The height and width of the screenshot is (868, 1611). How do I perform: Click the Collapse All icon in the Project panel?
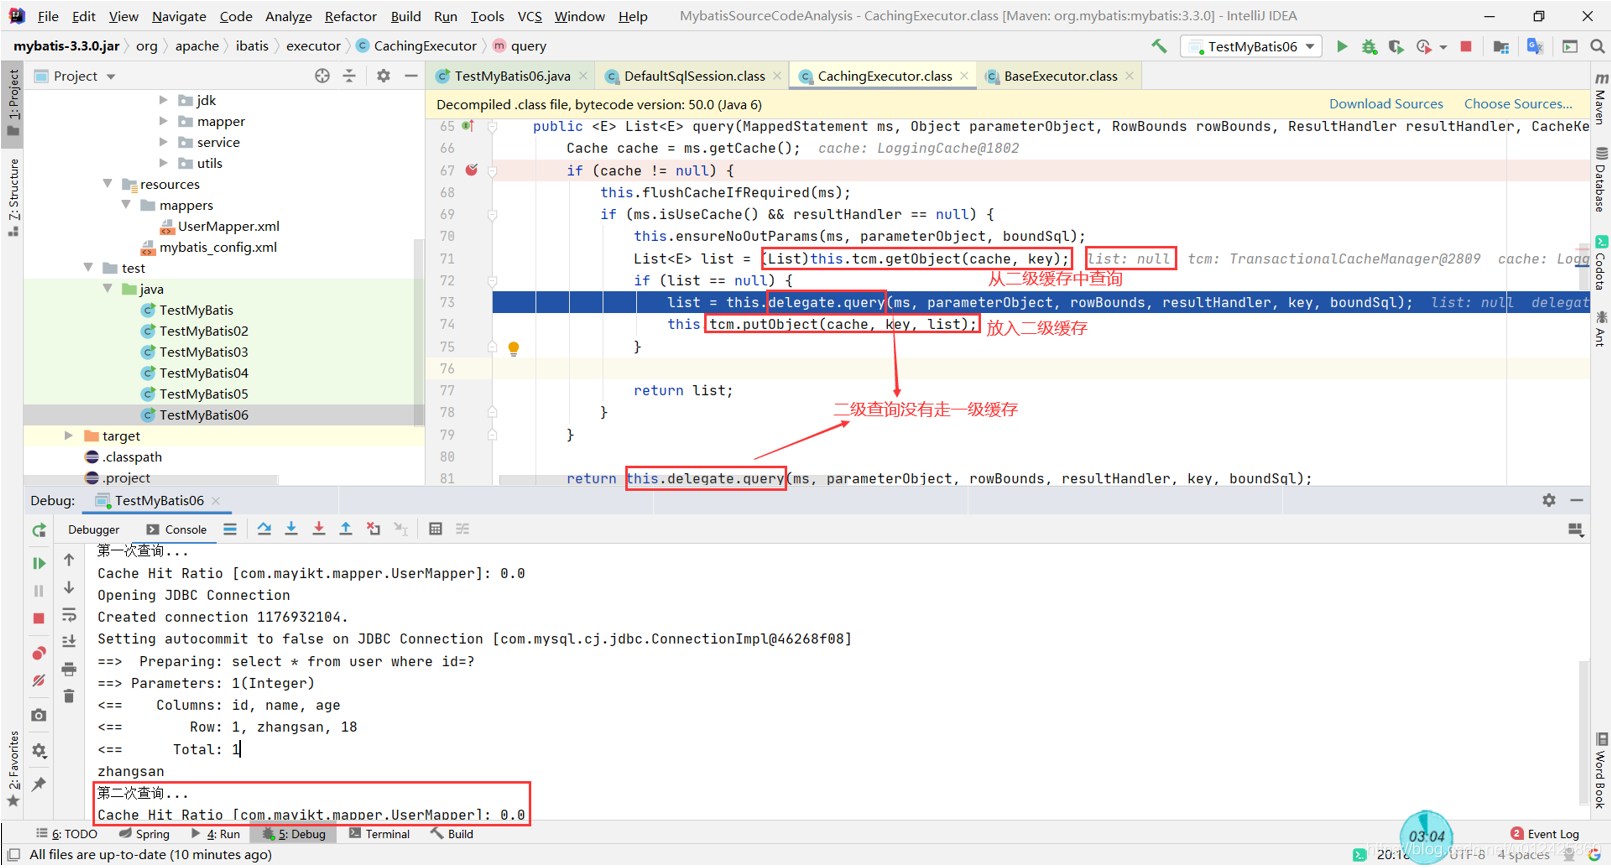coord(349,76)
